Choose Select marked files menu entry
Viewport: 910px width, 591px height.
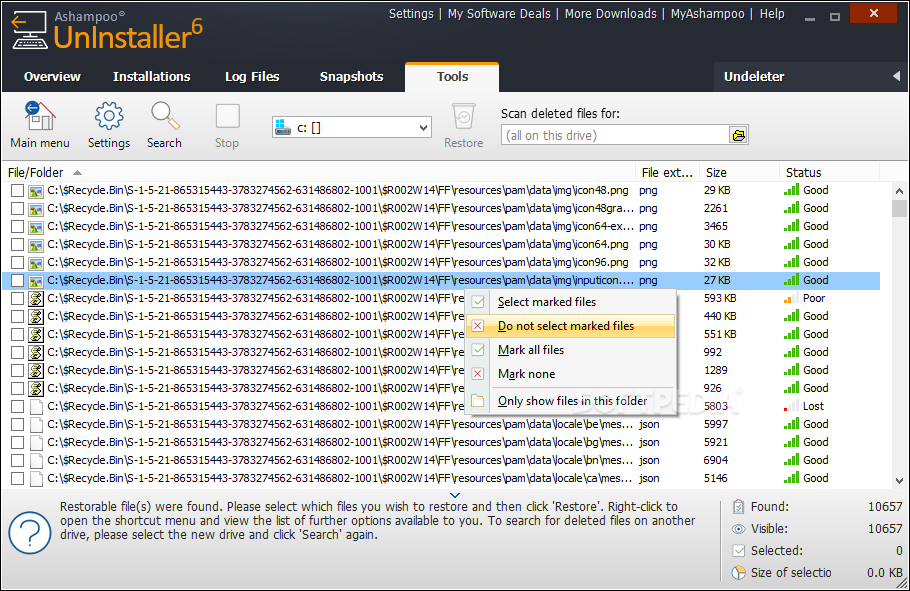click(570, 302)
